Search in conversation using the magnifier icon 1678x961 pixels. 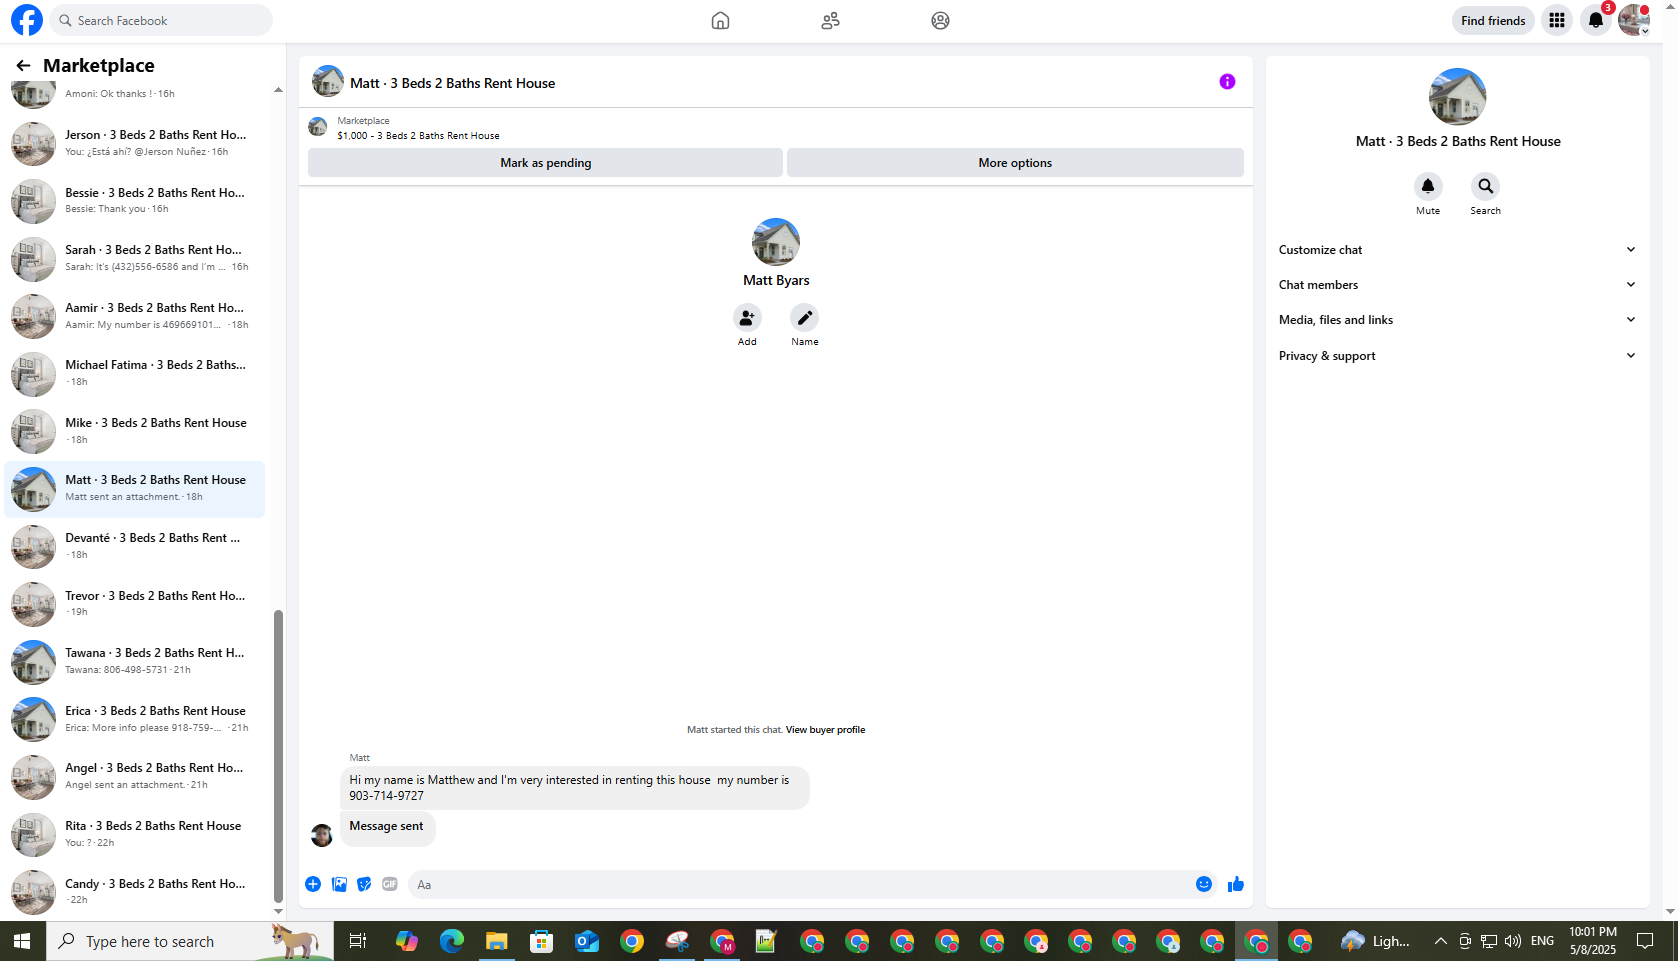(x=1486, y=186)
